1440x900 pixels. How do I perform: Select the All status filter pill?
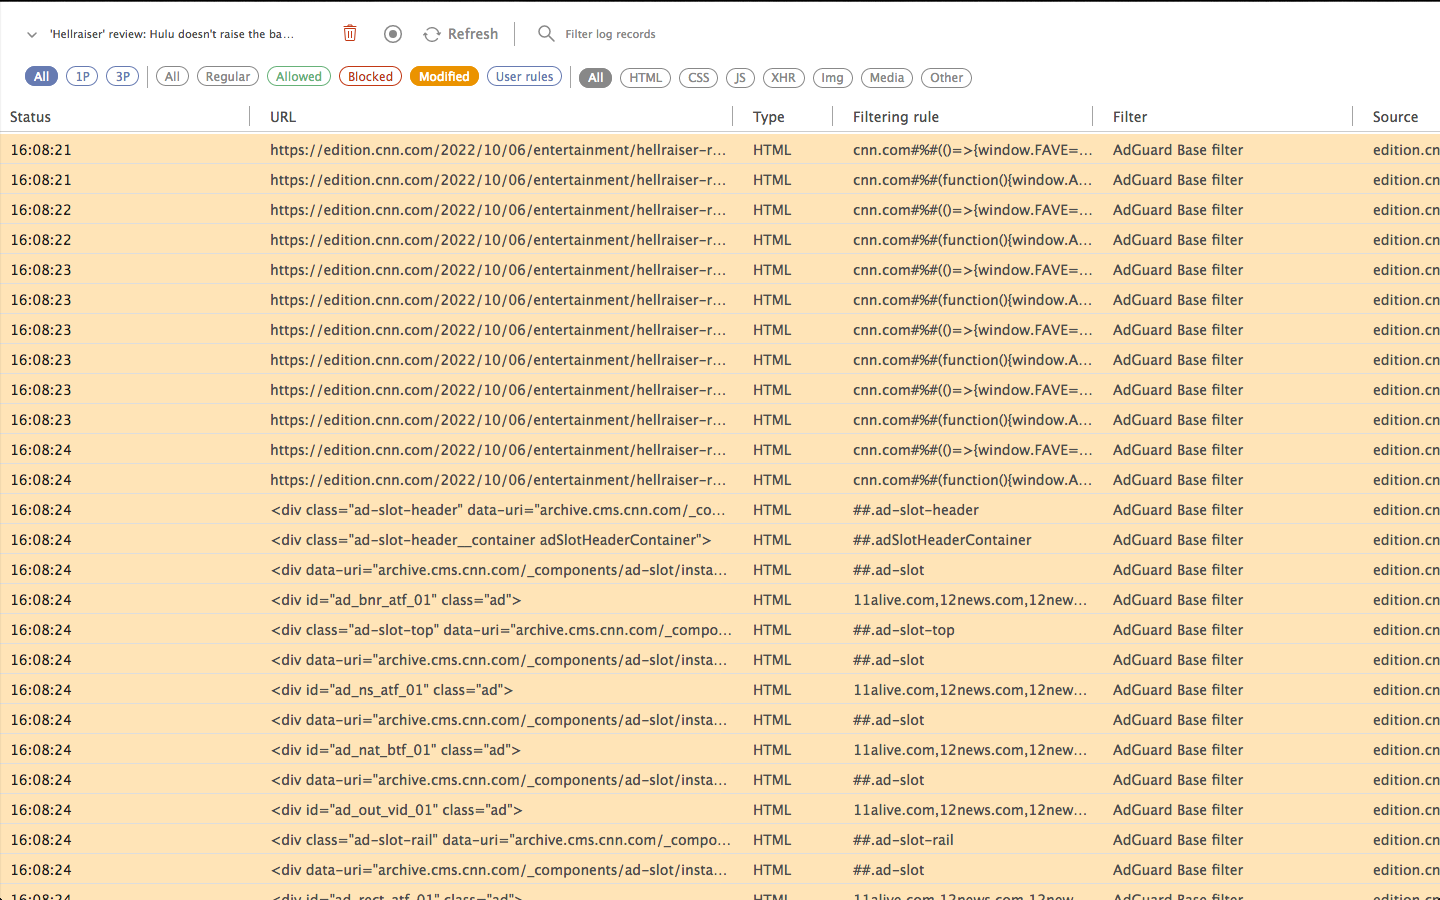click(172, 76)
